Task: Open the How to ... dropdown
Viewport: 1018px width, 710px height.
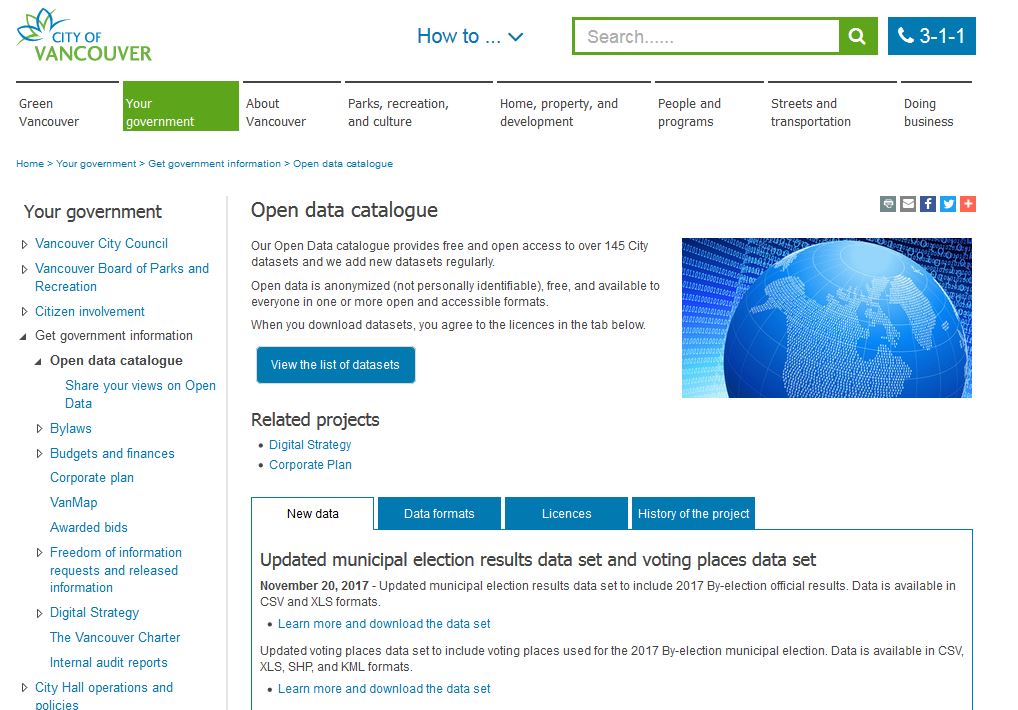Action: [x=470, y=36]
